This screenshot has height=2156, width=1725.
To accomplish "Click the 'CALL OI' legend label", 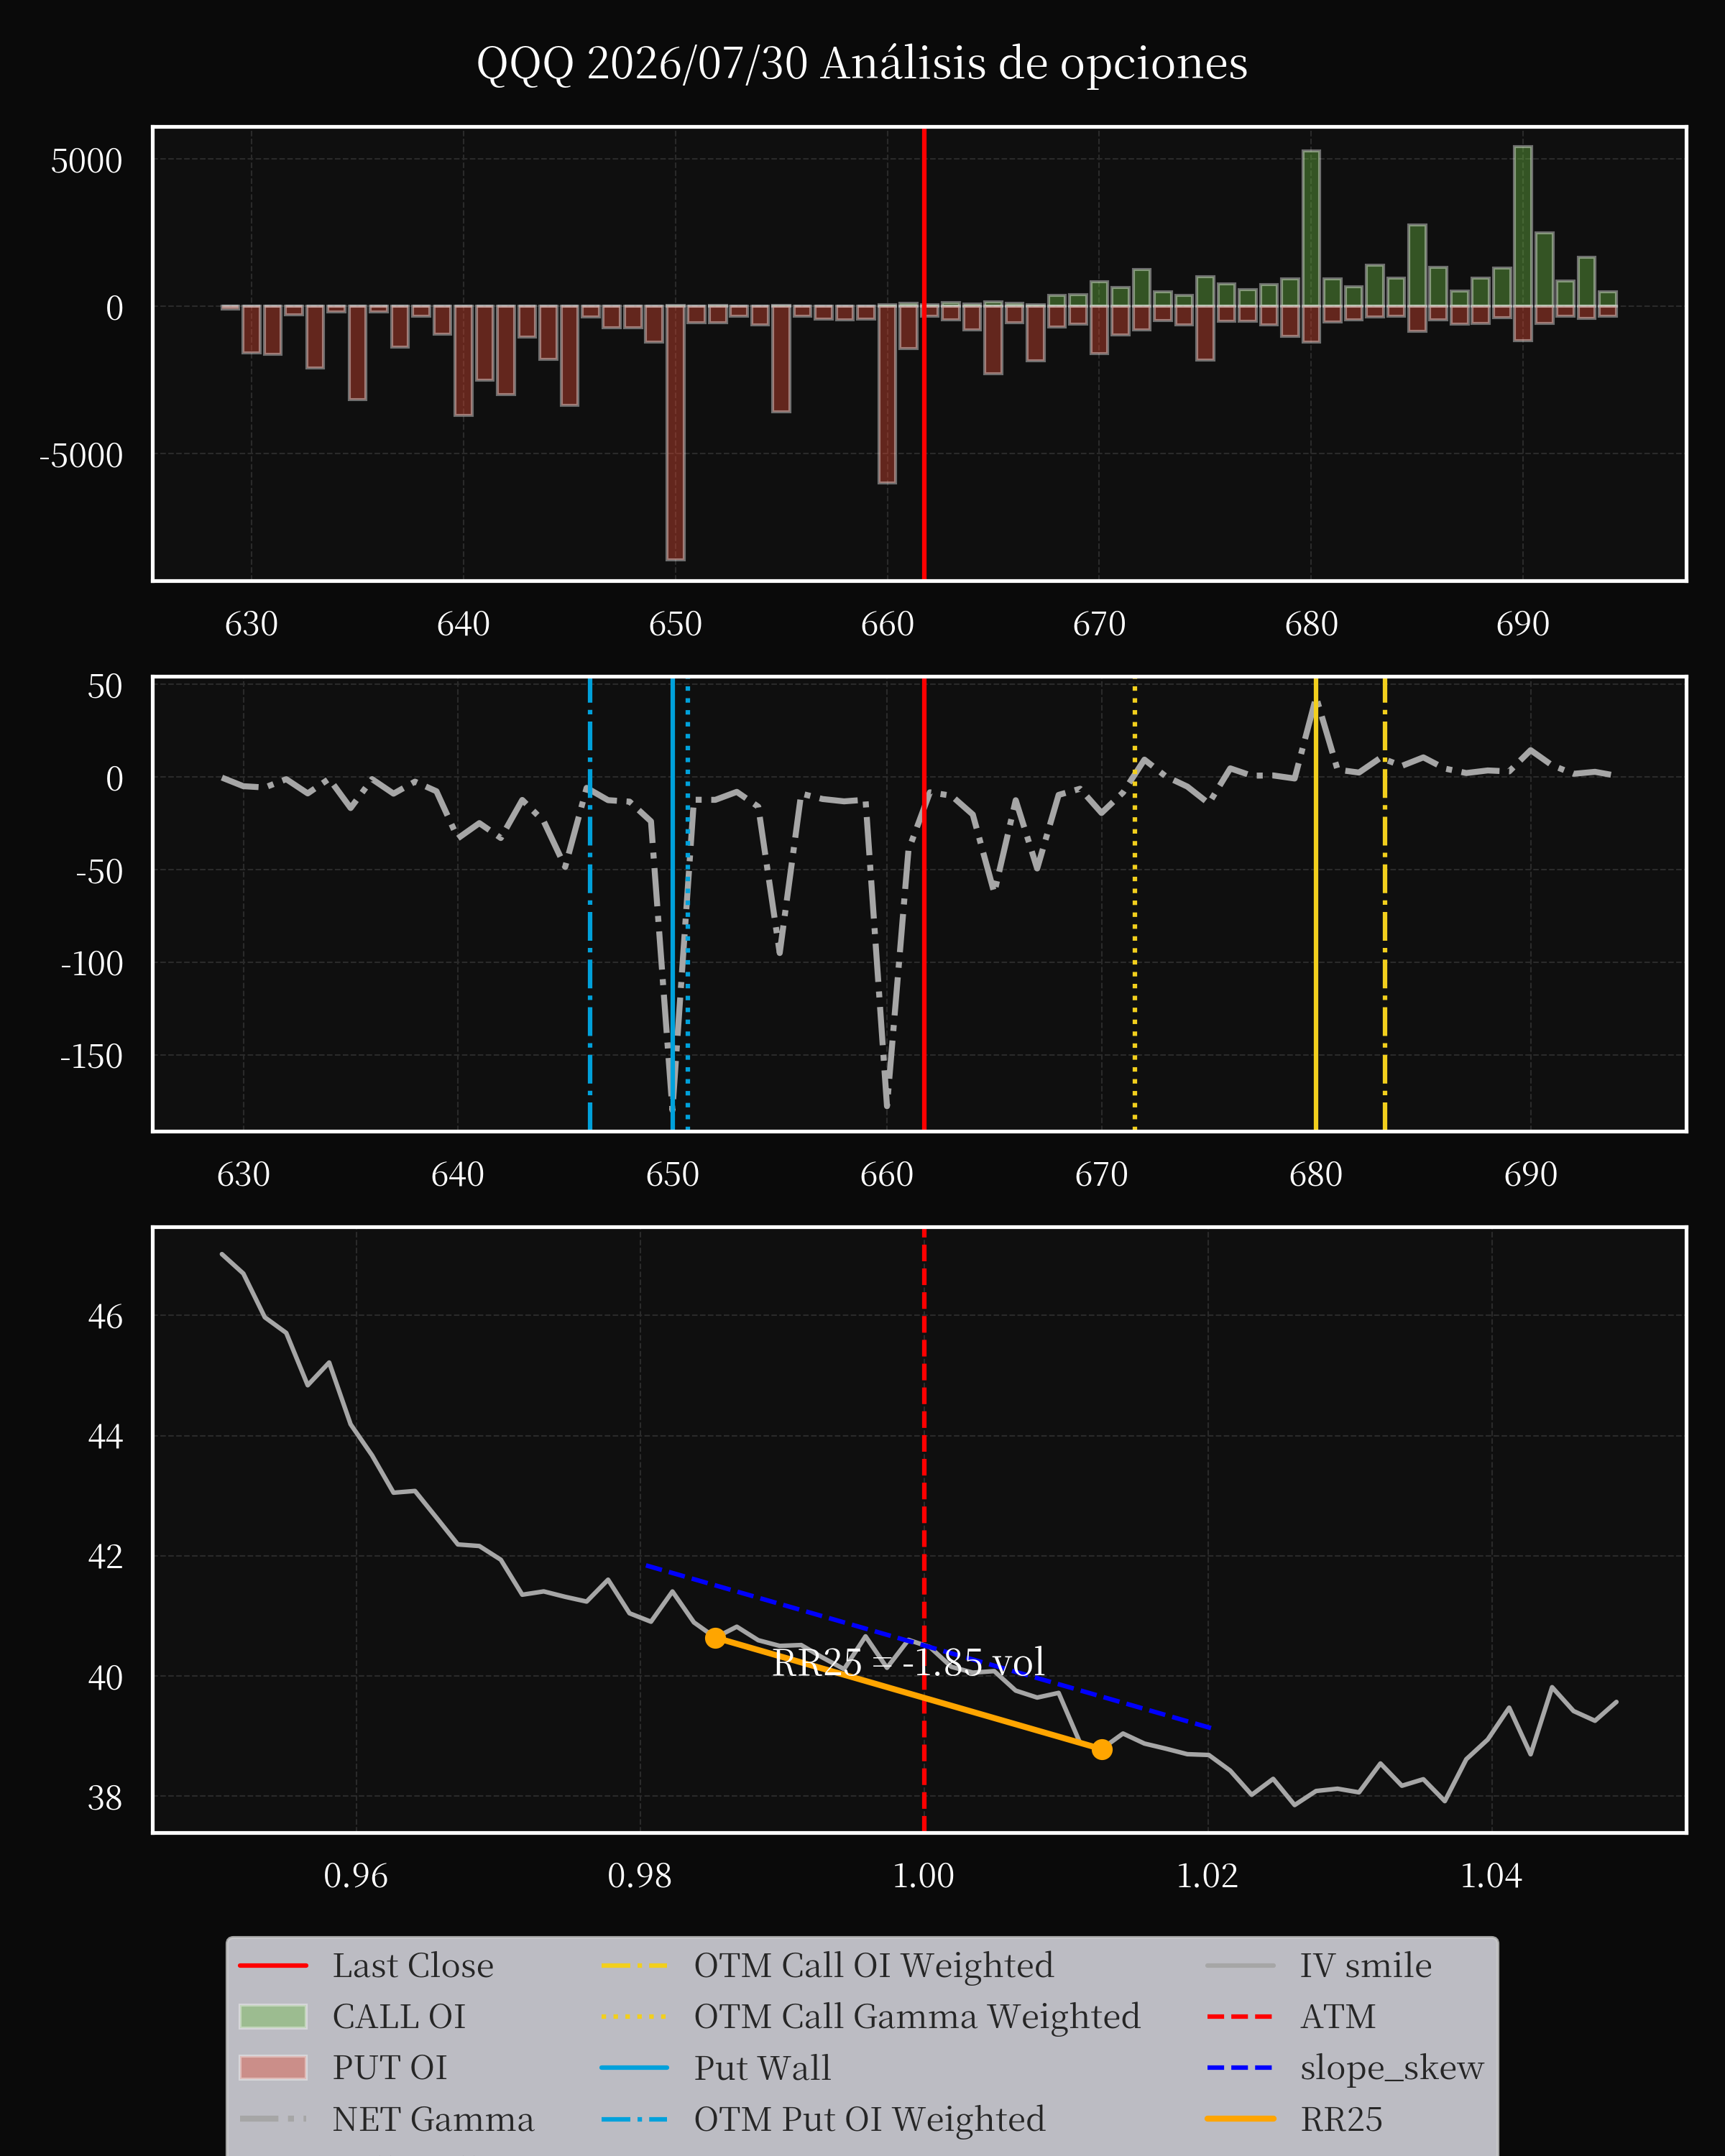I will [399, 2016].
